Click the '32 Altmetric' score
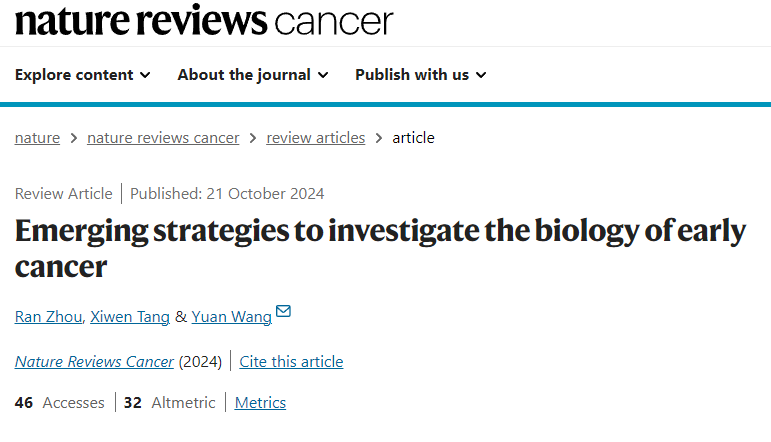This screenshot has width=771, height=442. [169, 403]
